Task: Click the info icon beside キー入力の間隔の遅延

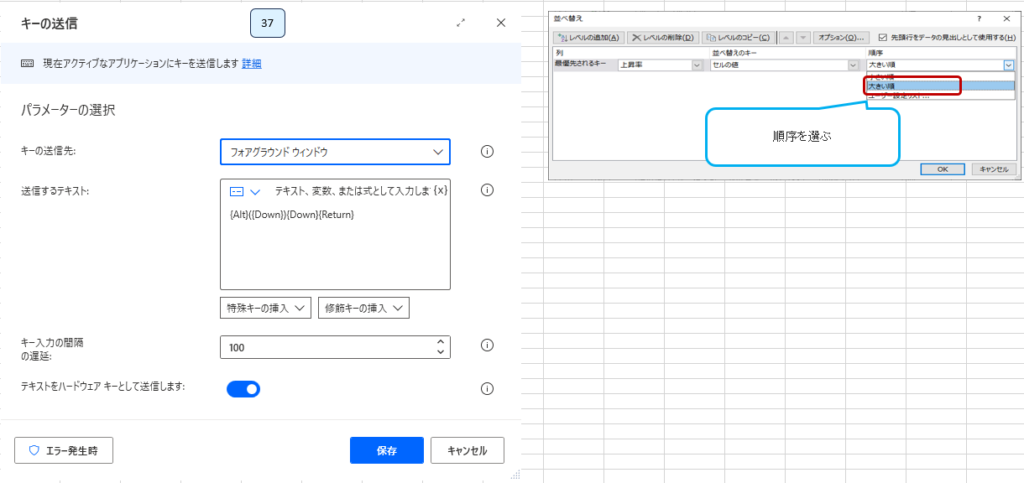Action: click(x=488, y=346)
